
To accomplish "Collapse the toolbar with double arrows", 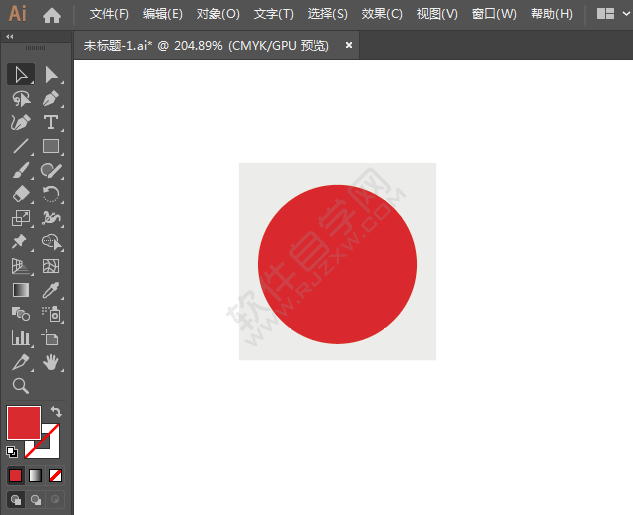I will click(x=10, y=37).
